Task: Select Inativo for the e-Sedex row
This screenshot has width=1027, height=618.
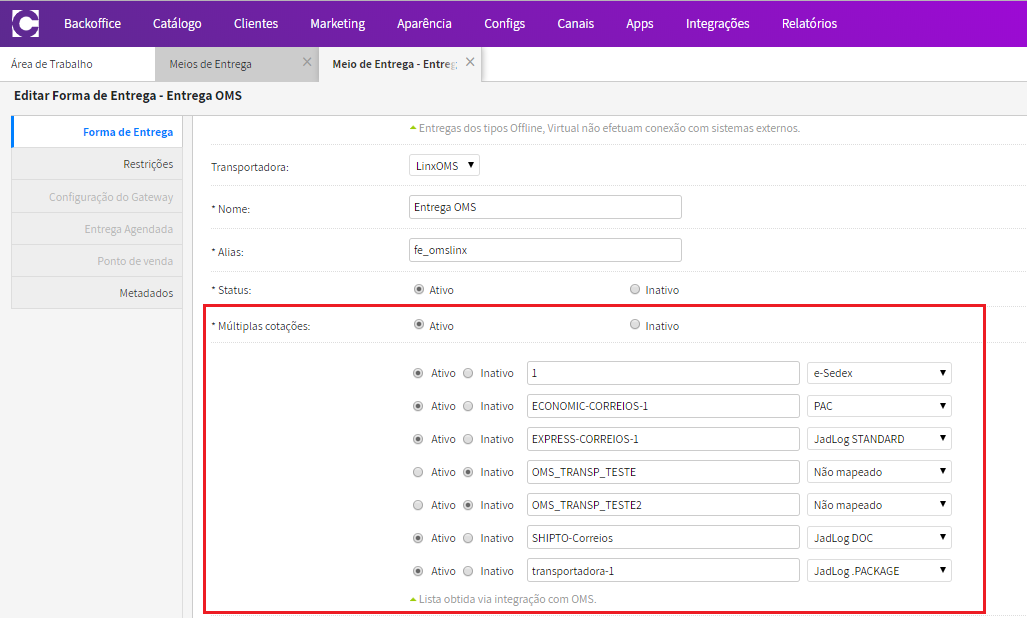Action: [x=468, y=373]
